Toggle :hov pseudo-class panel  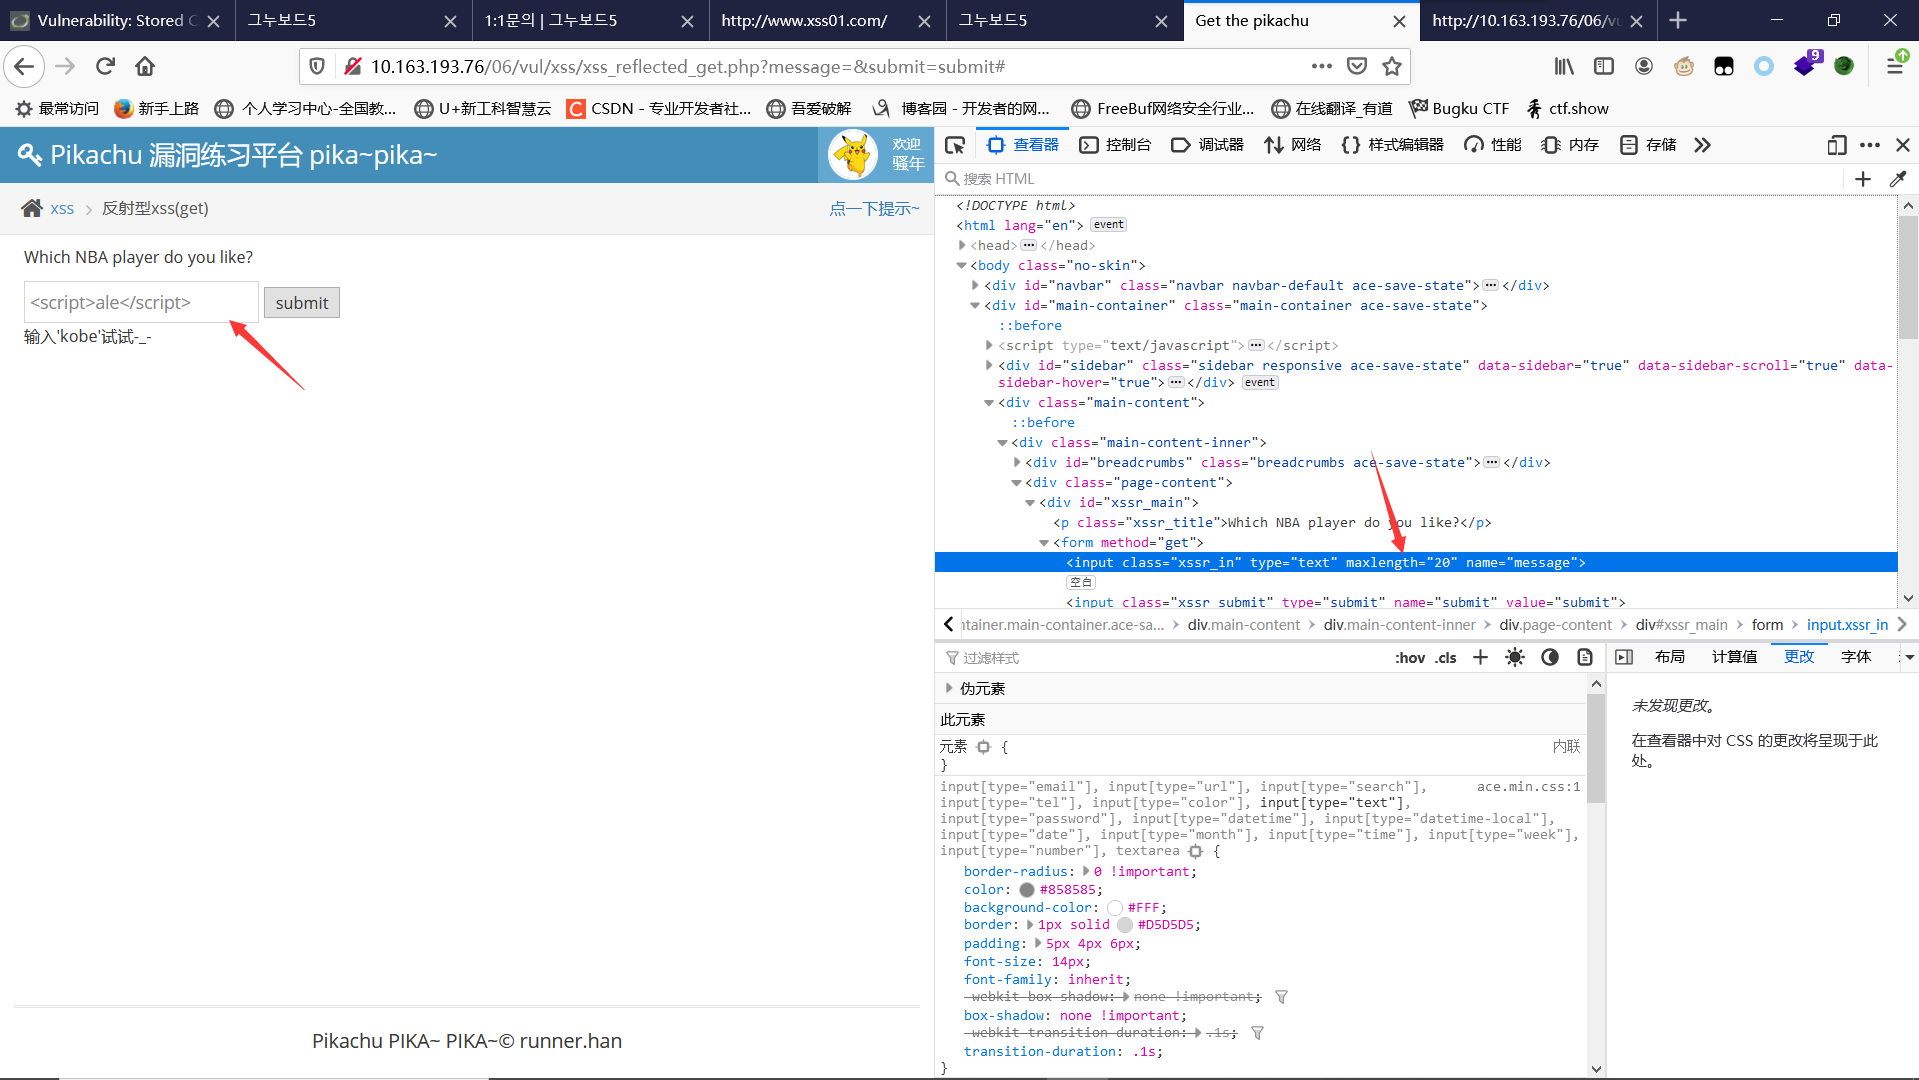pos(1410,657)
